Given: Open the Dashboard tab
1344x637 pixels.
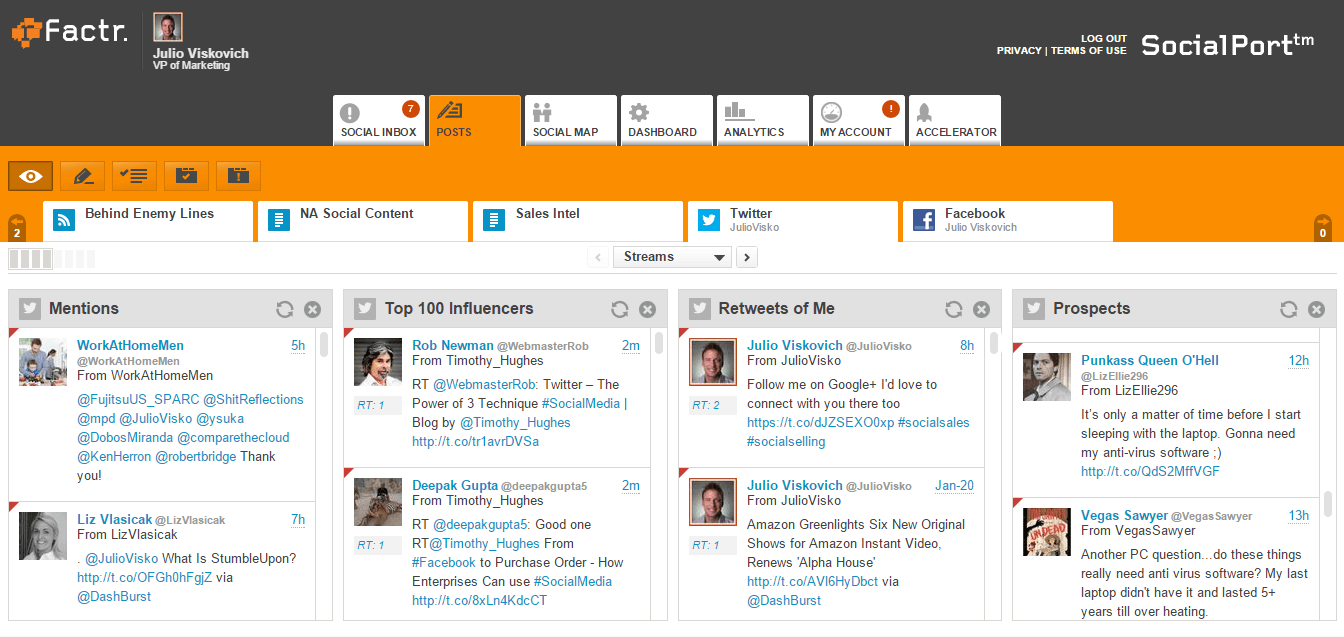Looking at the screenshot, I should click(667, 120).
